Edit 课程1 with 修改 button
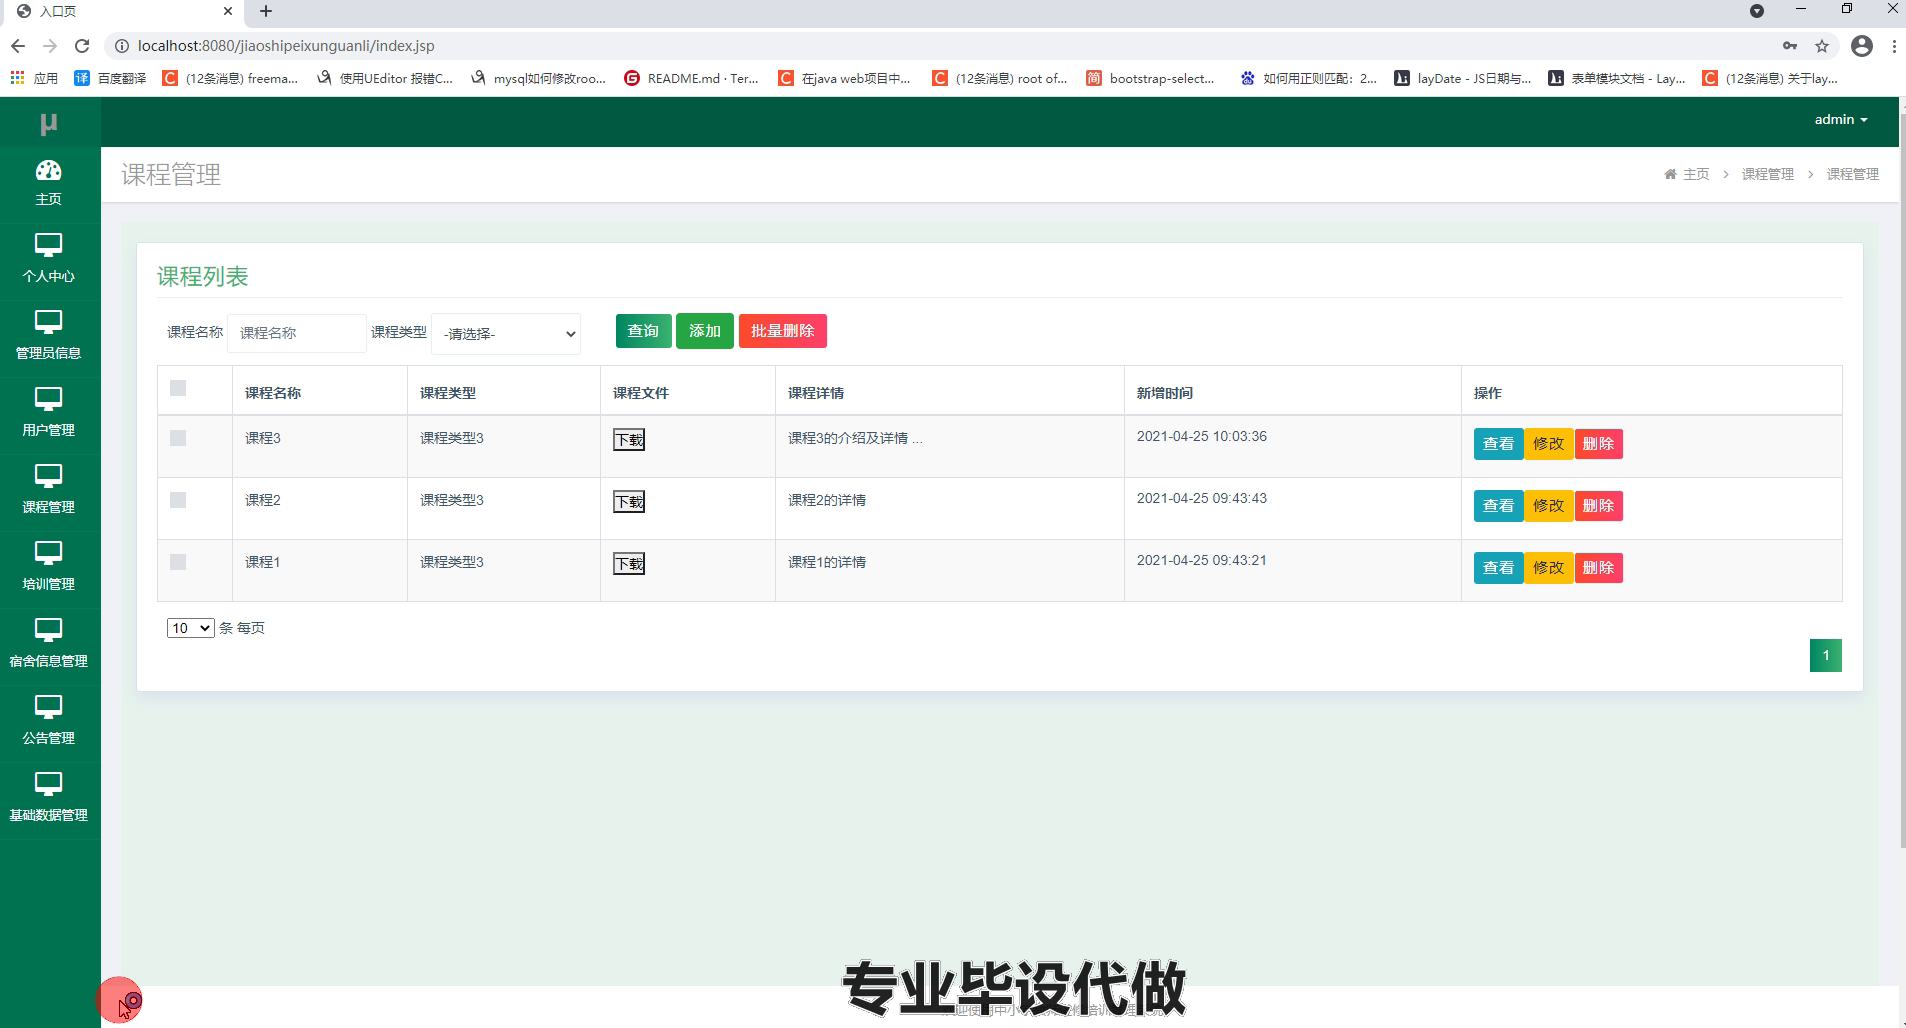This screenshot has width=1906, height=1028. pyautogui.click(x=1548, y=568)
